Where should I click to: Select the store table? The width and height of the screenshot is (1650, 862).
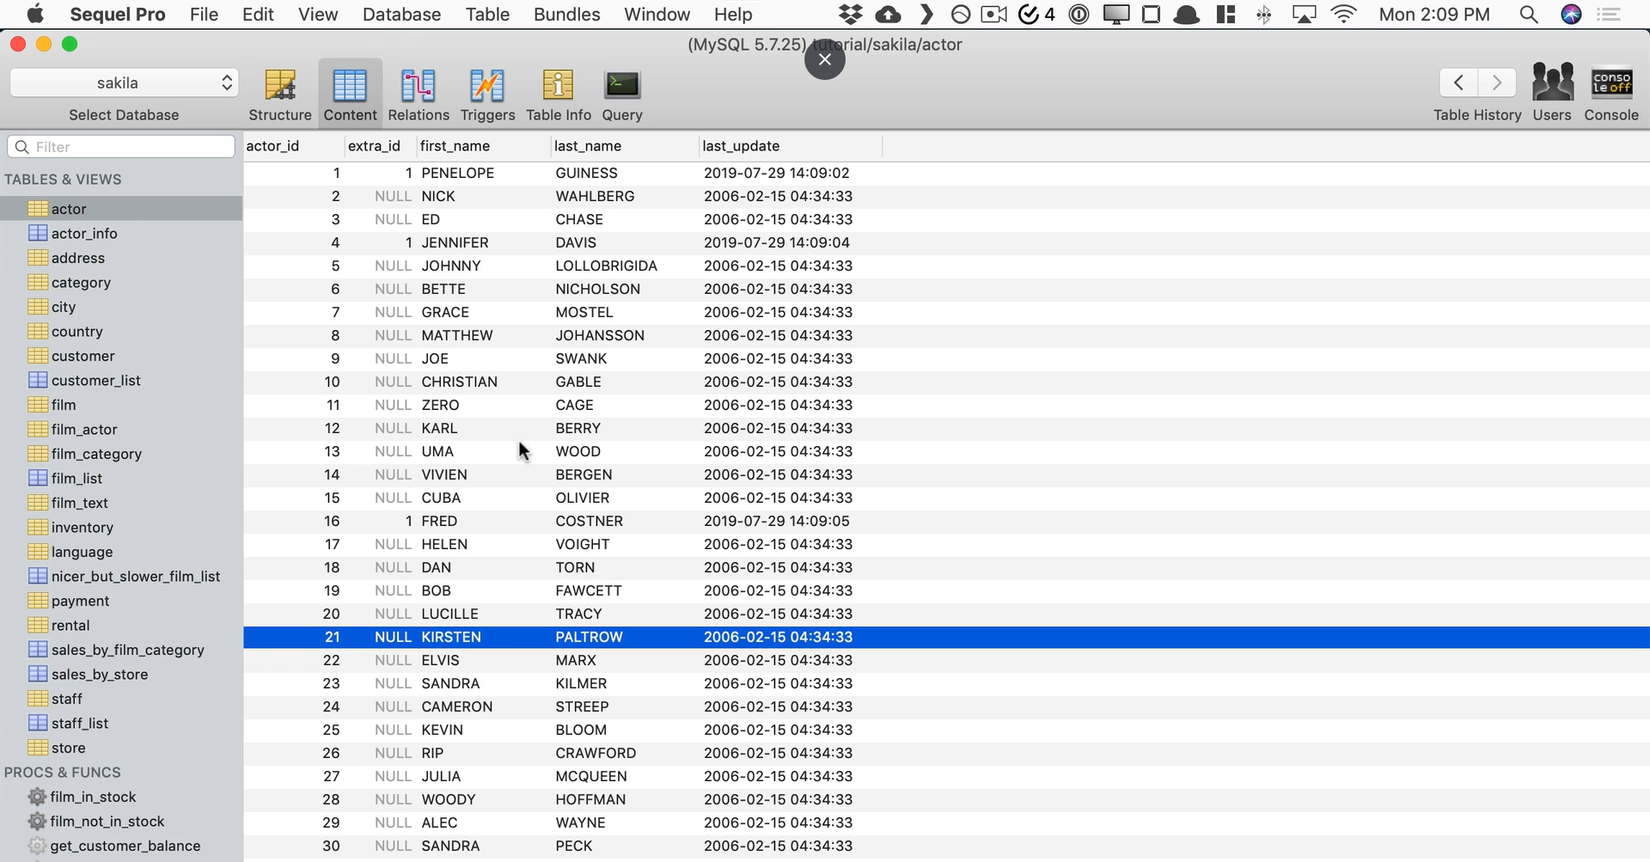pos(121,748)
